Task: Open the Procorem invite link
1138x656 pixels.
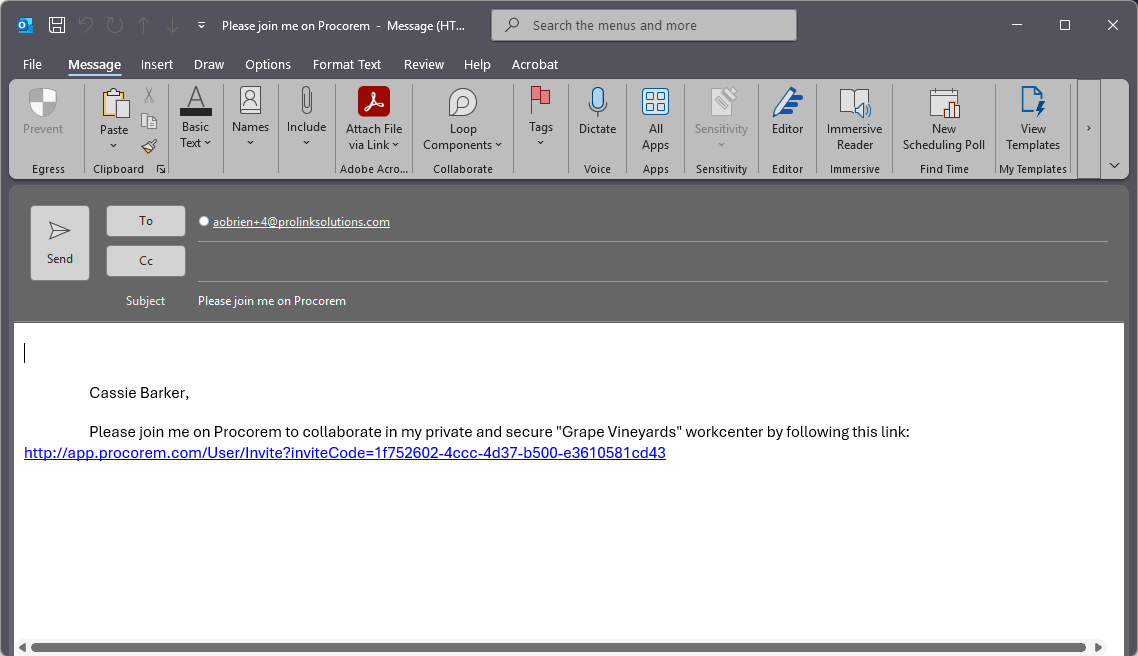Action: (345, 453)
